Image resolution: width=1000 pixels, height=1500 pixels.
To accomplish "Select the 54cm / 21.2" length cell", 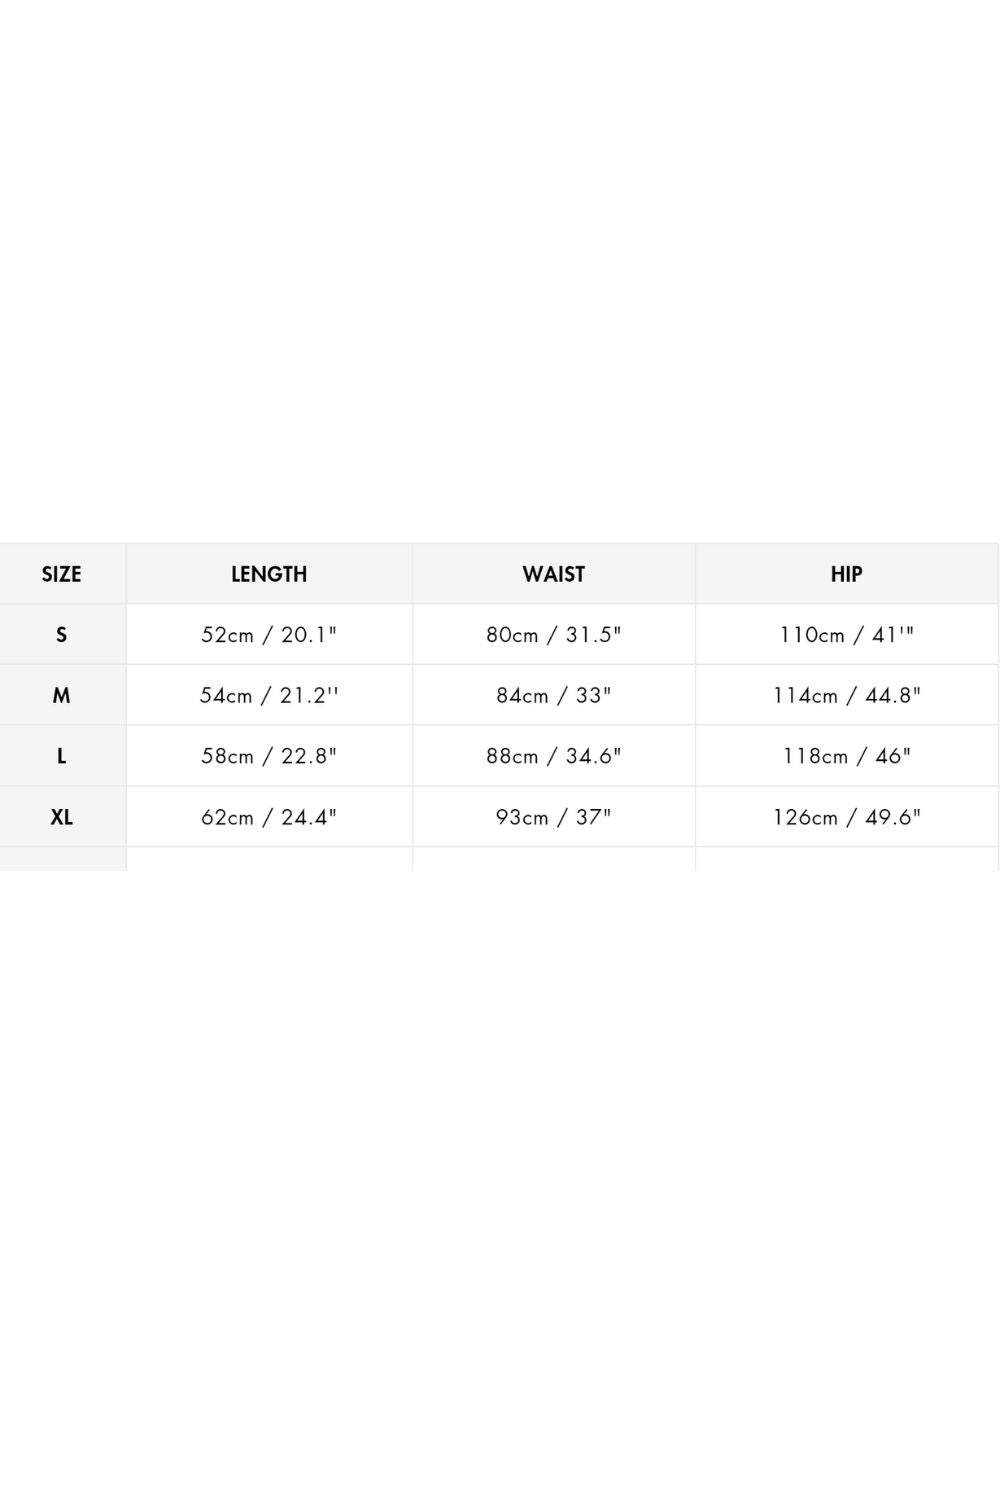I will pyautogui.click(x=269, y=696).
